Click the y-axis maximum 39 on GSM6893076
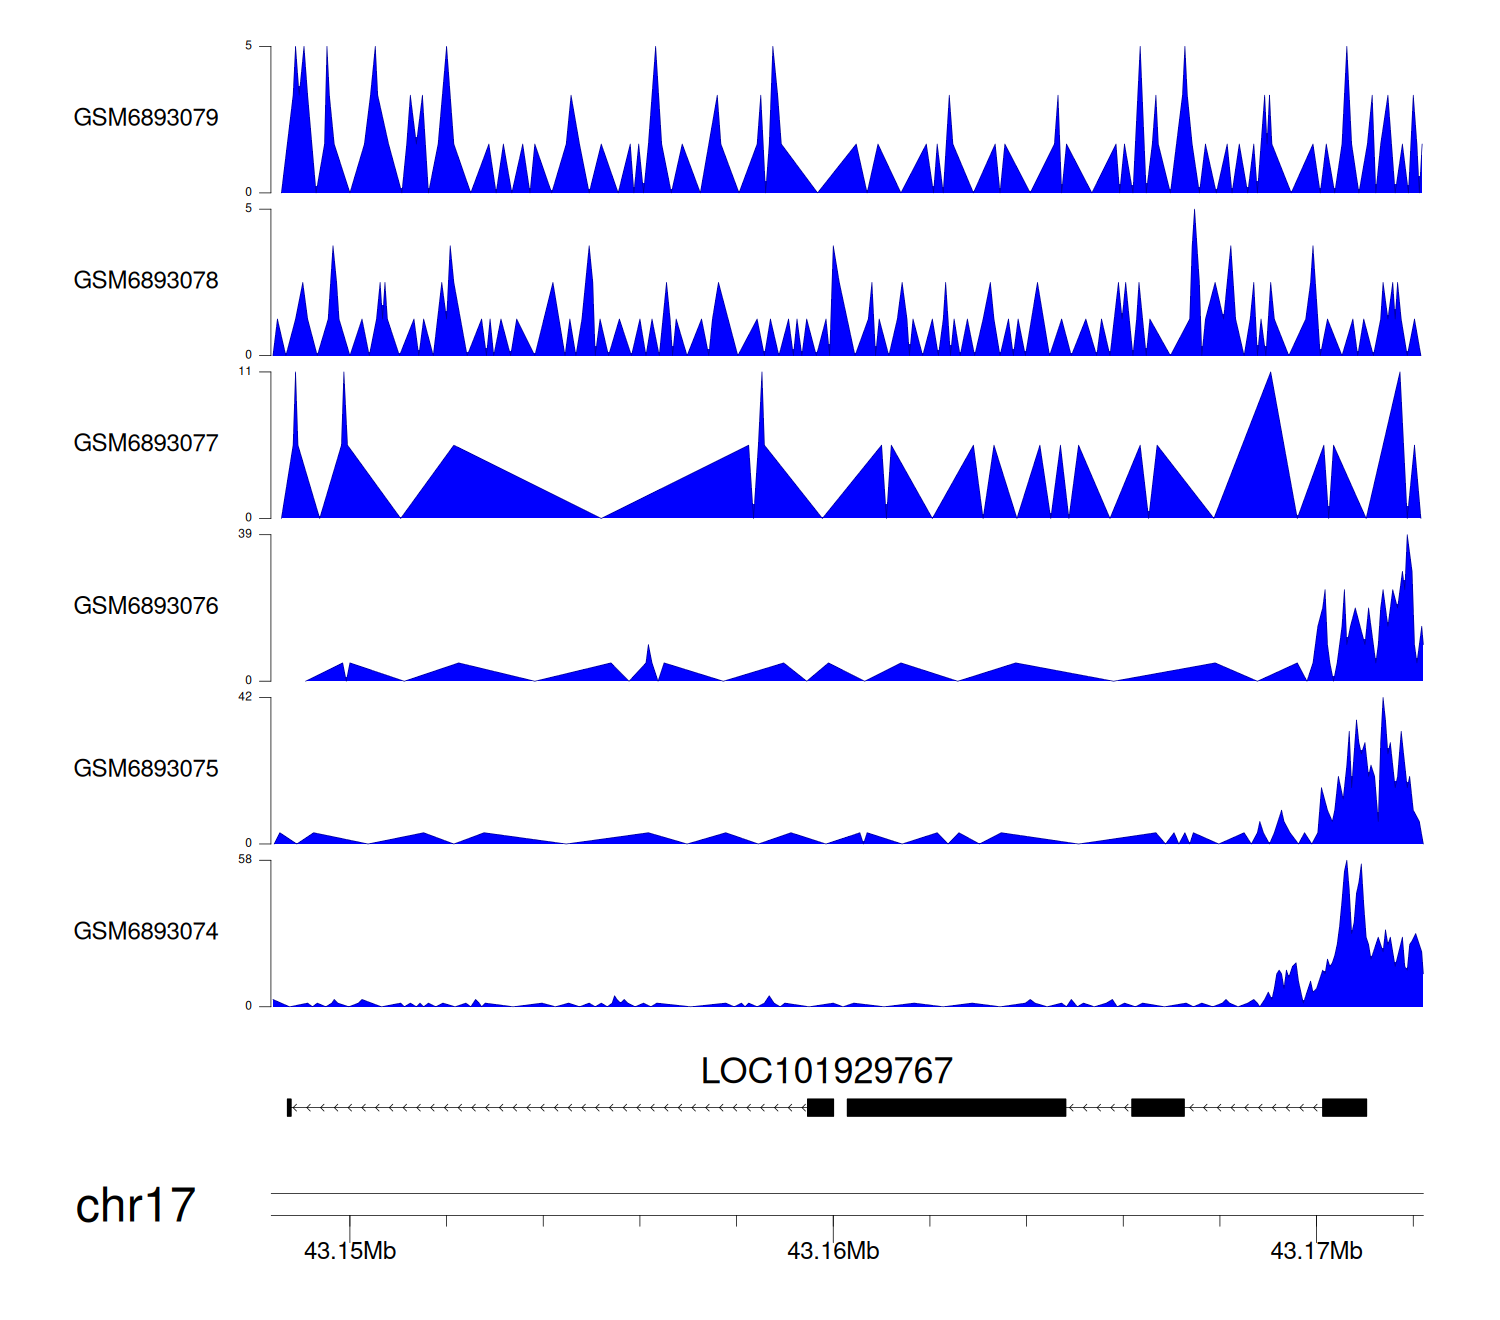The image size is (1500, 1320). [245, 535]
